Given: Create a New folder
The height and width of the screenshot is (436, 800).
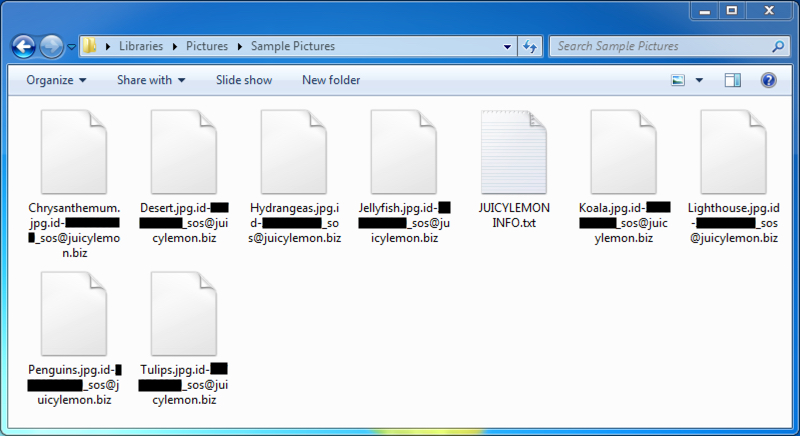Looking at the screenshot, I should [x=331, y=80].
